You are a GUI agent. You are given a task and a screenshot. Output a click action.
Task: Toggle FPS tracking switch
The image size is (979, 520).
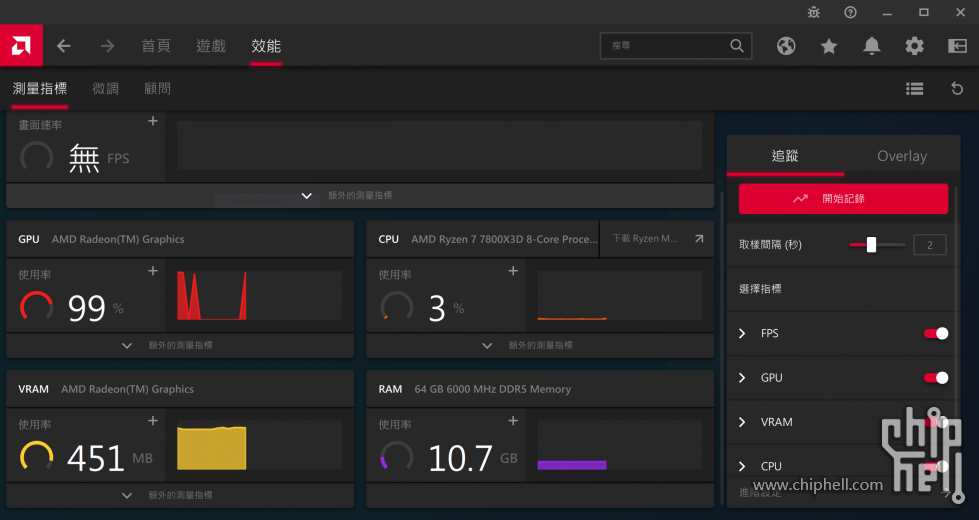936,333
